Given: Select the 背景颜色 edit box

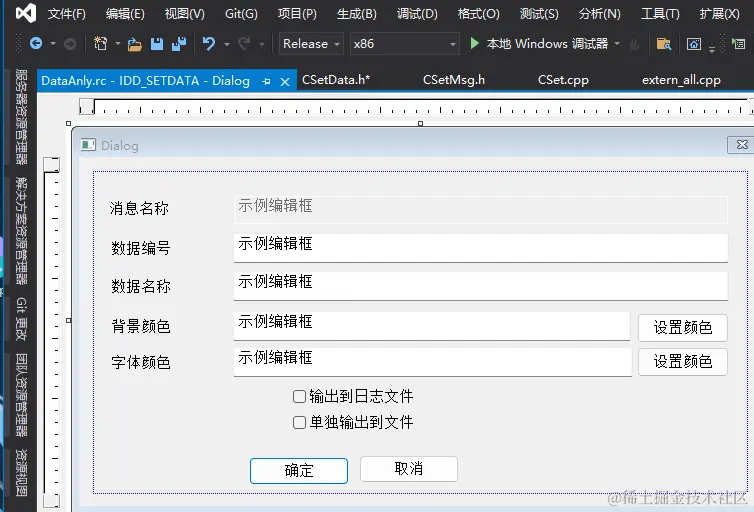Looking at the screenshot, I should [432, 326].
